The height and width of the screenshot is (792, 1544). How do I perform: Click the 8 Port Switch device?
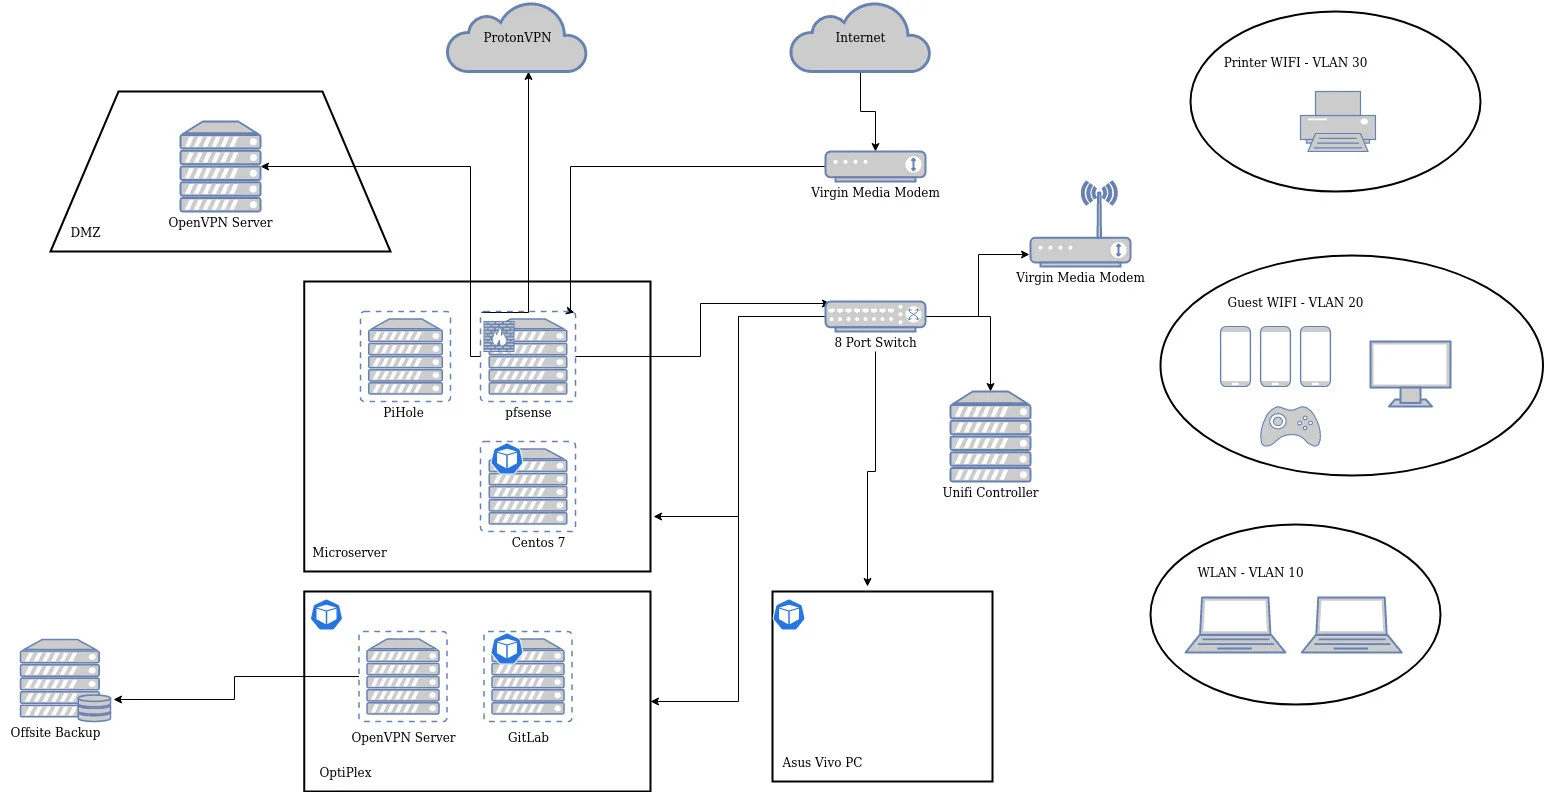pyautogui.click(x=875, y=315)
